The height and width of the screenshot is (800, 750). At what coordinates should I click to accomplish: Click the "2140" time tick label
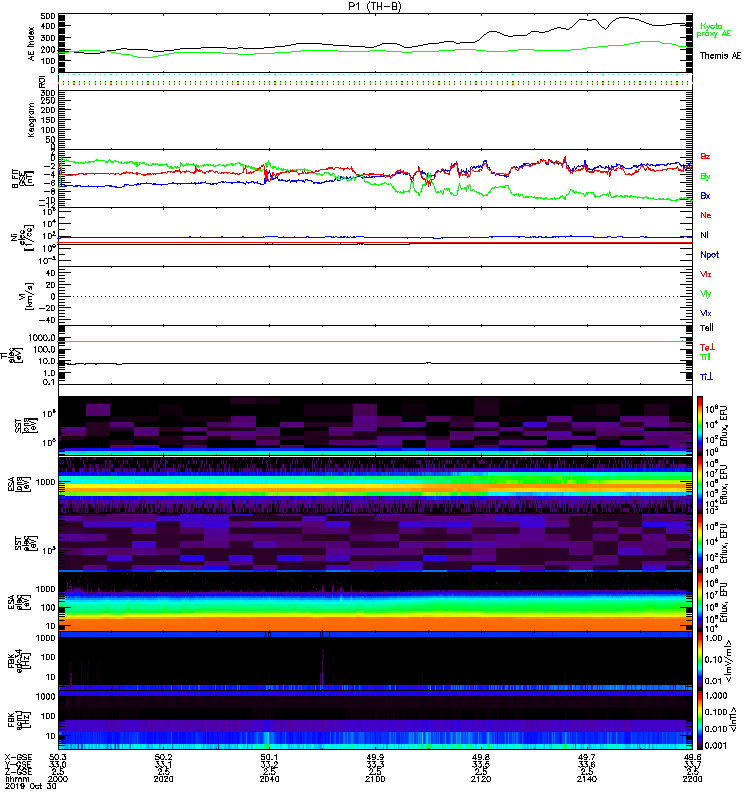[587, 779]
